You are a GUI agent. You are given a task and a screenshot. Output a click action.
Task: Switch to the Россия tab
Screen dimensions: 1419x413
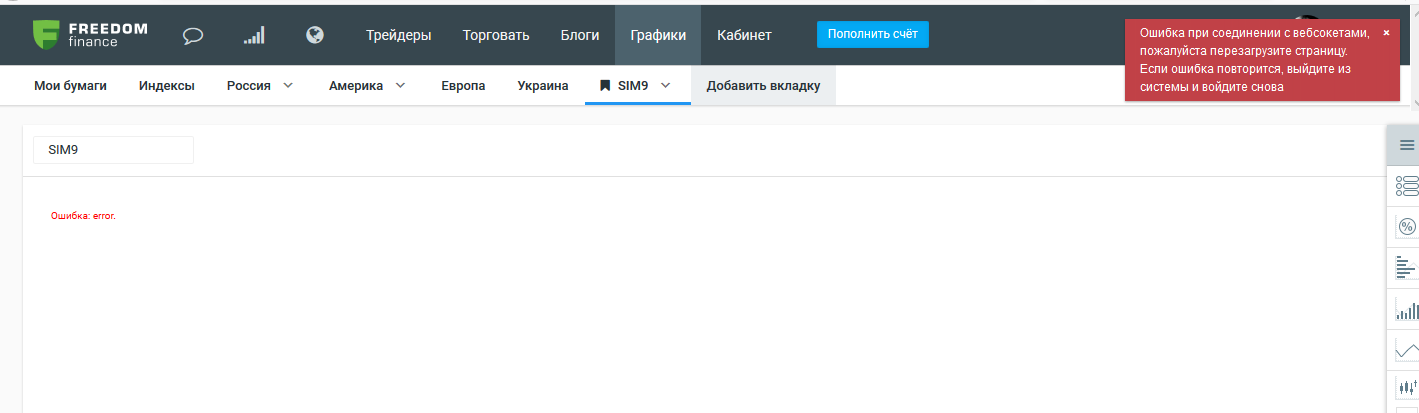coord(248,86)
